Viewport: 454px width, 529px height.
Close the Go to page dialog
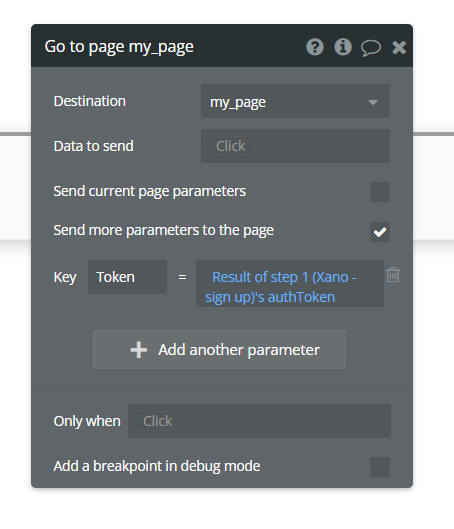(399, 47)
